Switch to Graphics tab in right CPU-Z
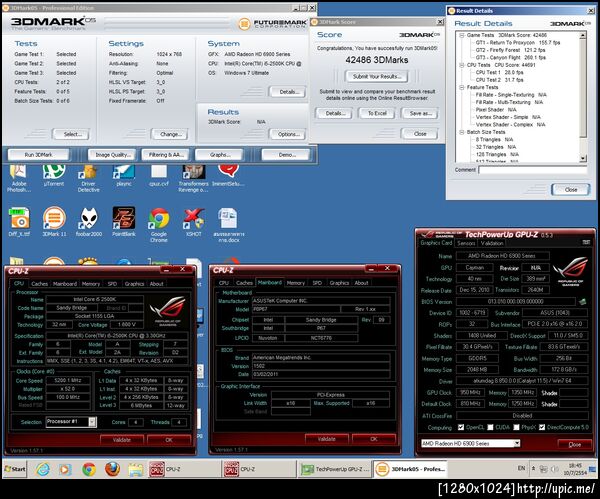600x499 pixels. pyautogui.click(x=339, y=283)
